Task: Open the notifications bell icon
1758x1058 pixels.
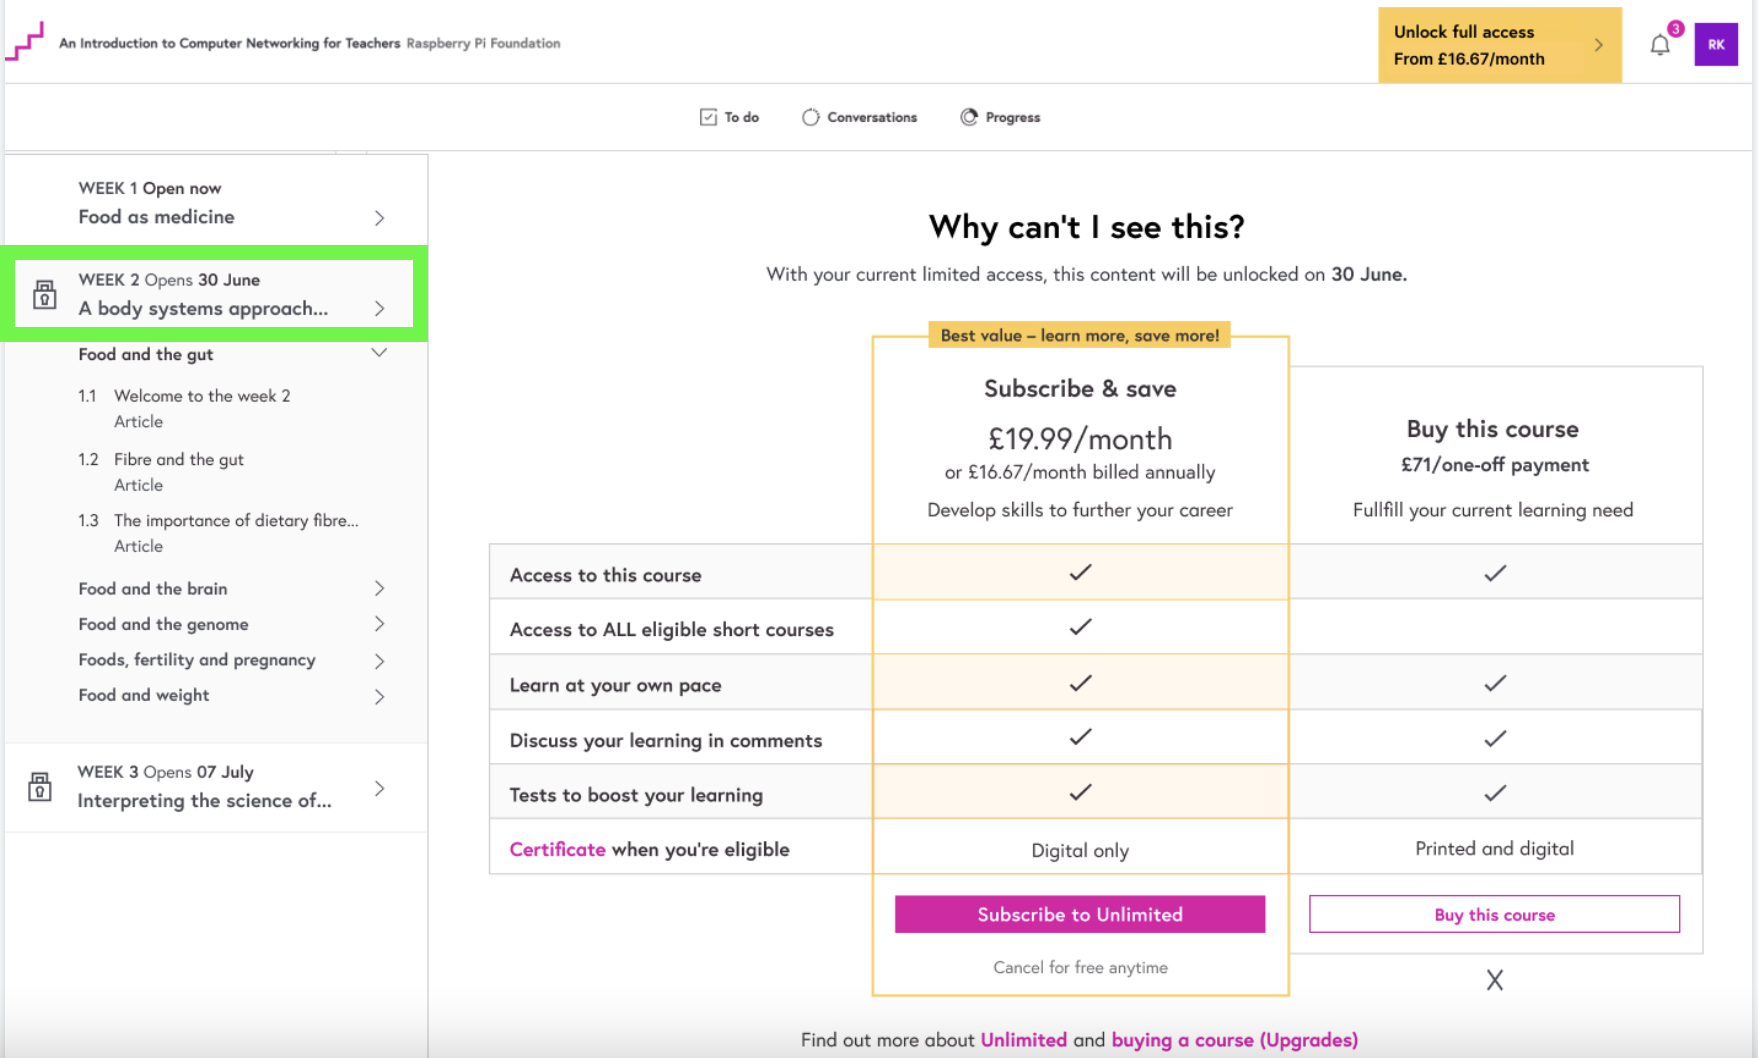Action: [x=1659, y=45]
